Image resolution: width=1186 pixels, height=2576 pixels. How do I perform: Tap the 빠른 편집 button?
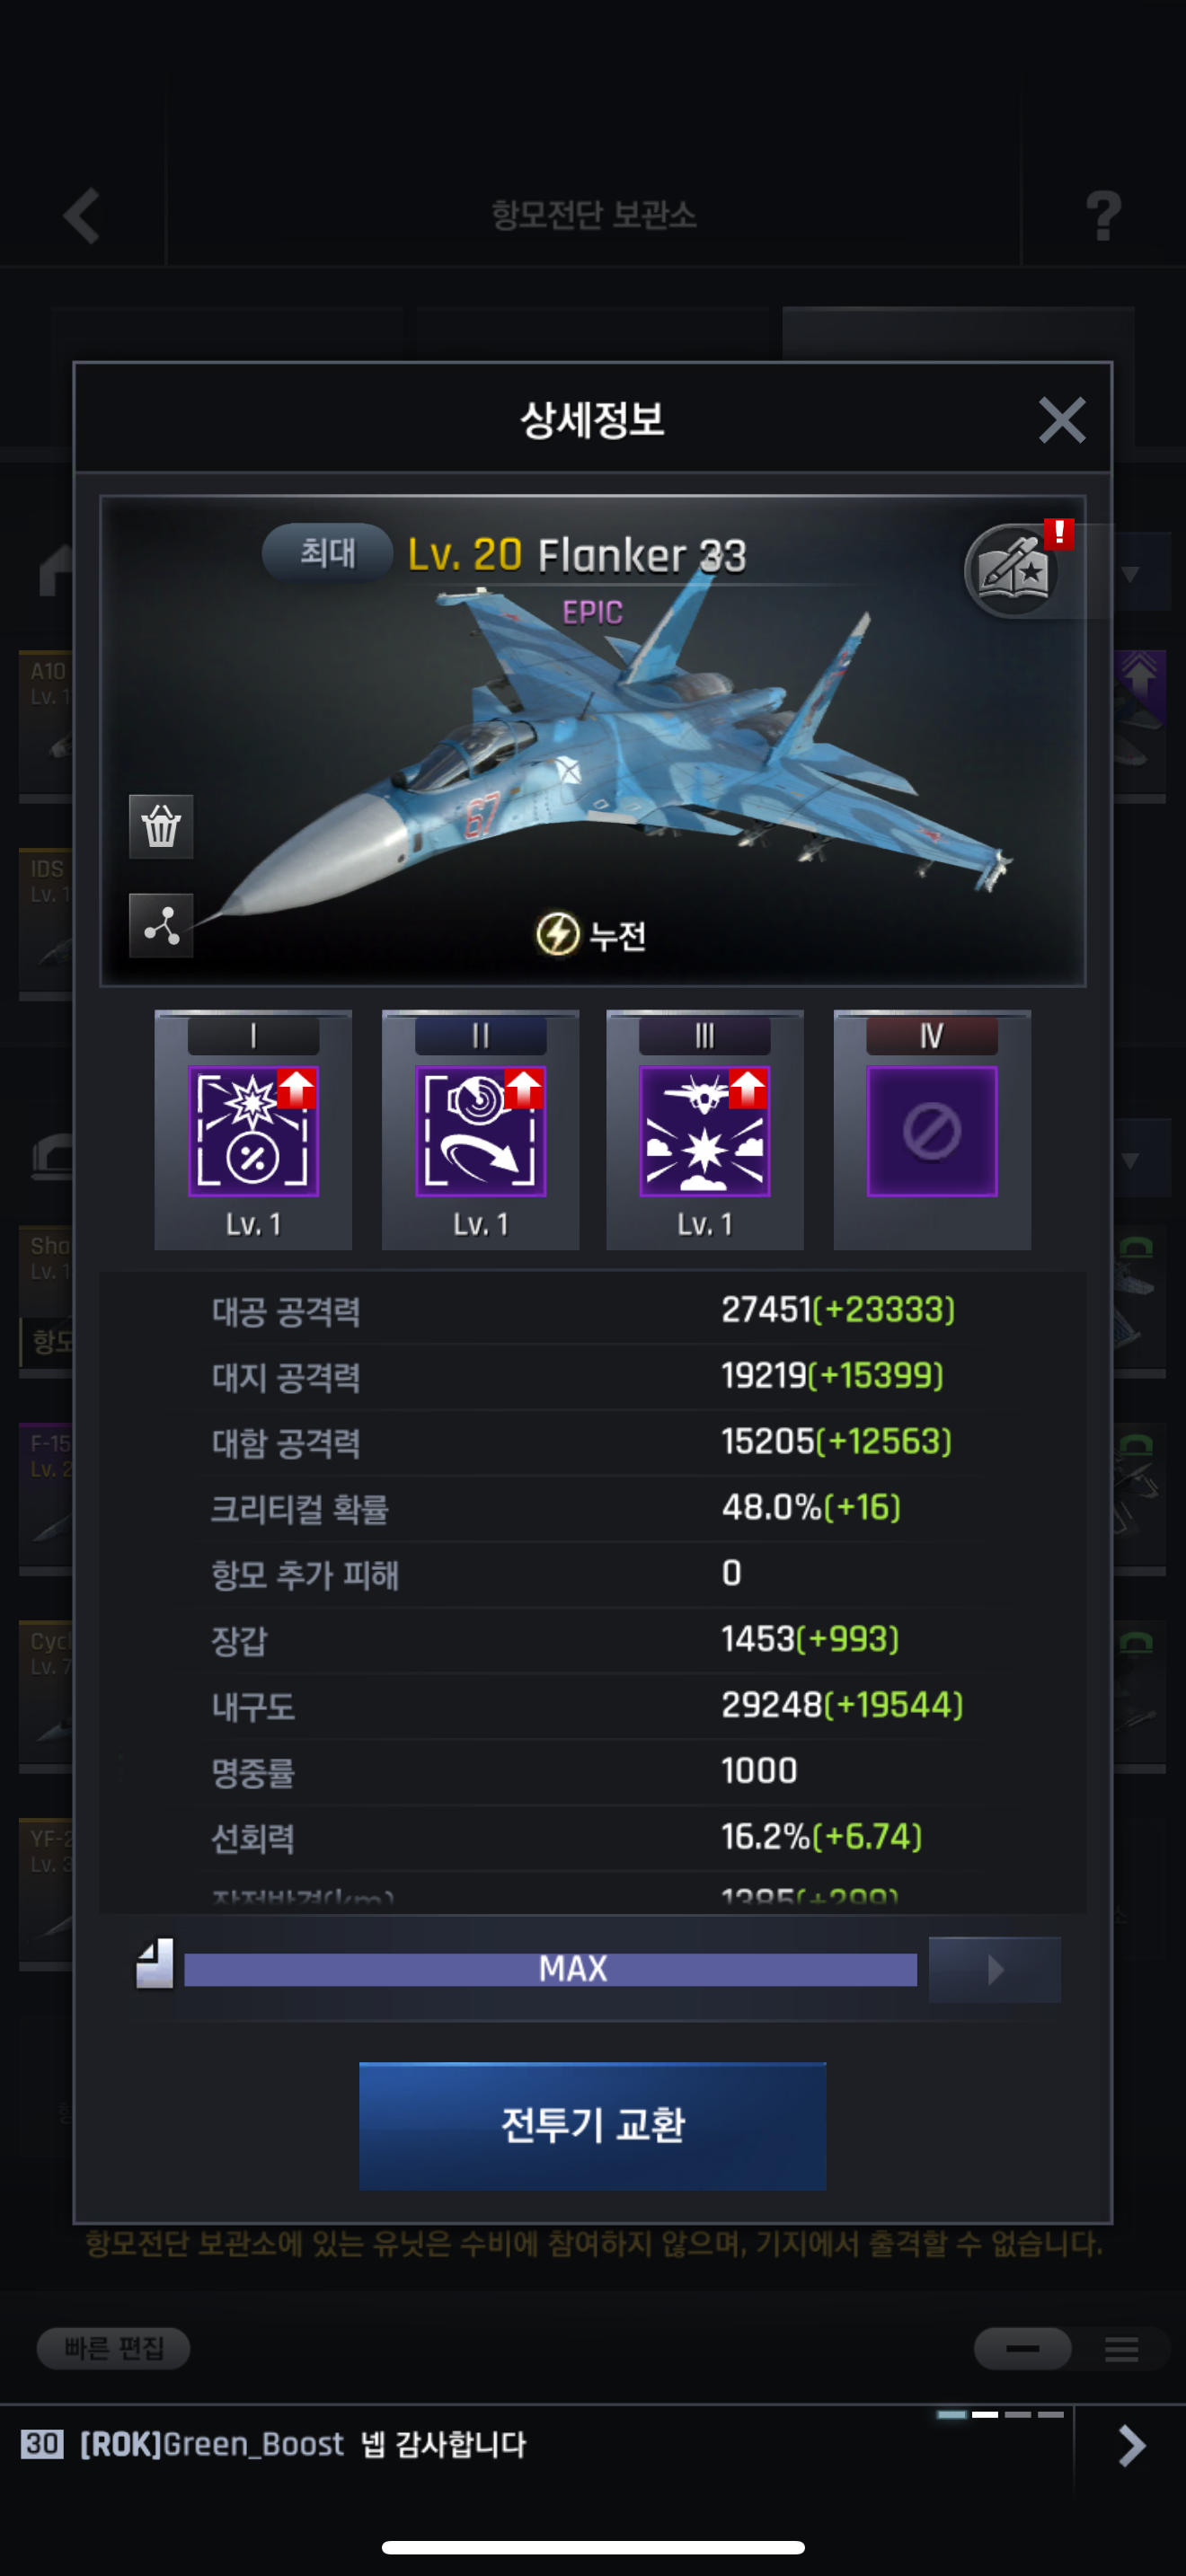coord(113,2348)
